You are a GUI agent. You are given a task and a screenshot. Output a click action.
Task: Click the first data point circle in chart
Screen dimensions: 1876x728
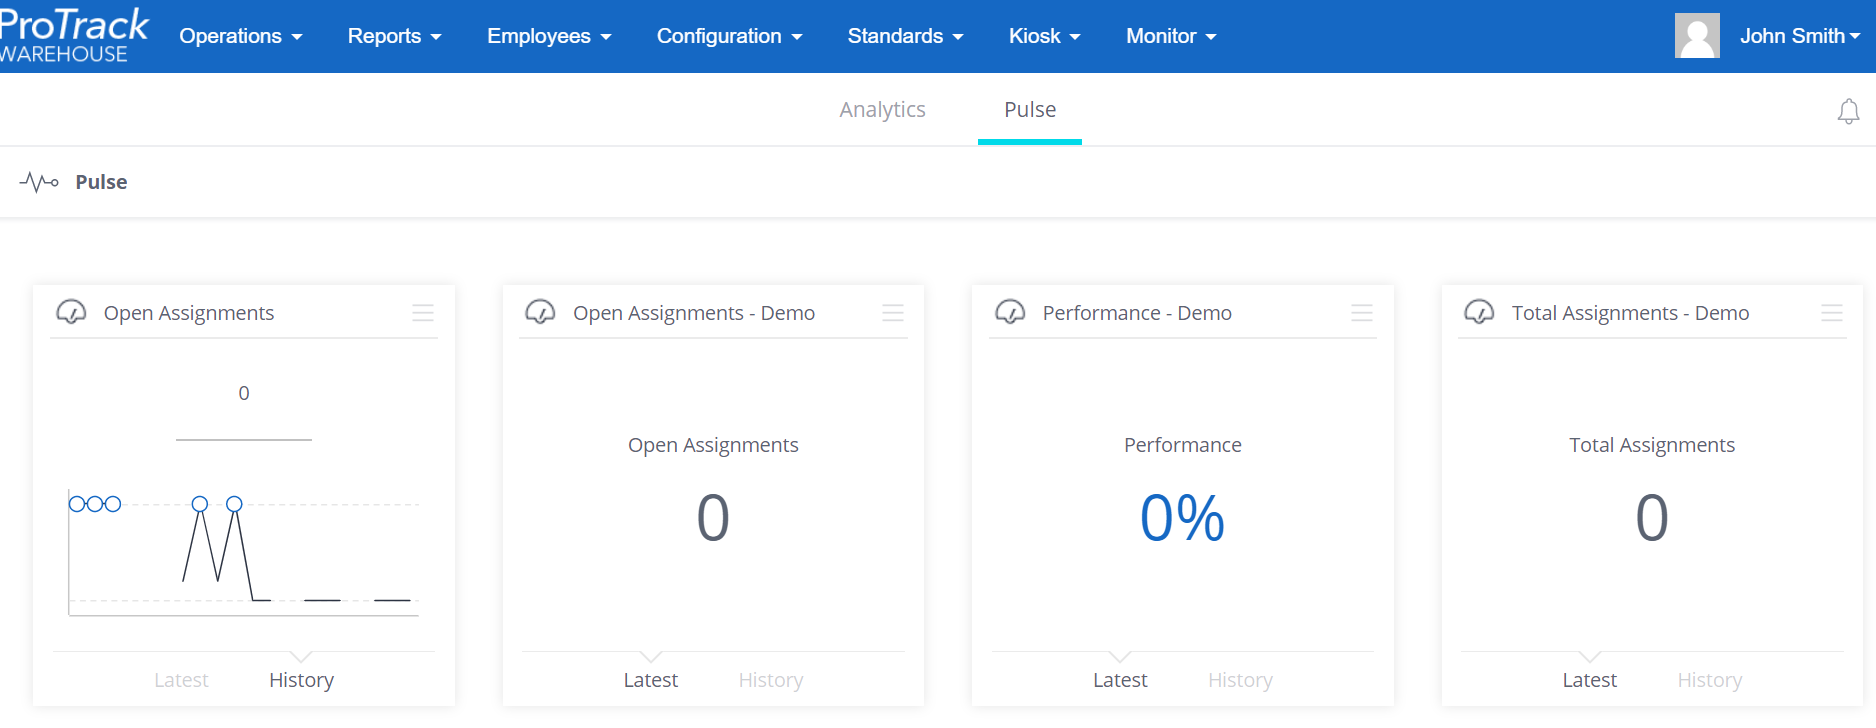tap(77, 504)
